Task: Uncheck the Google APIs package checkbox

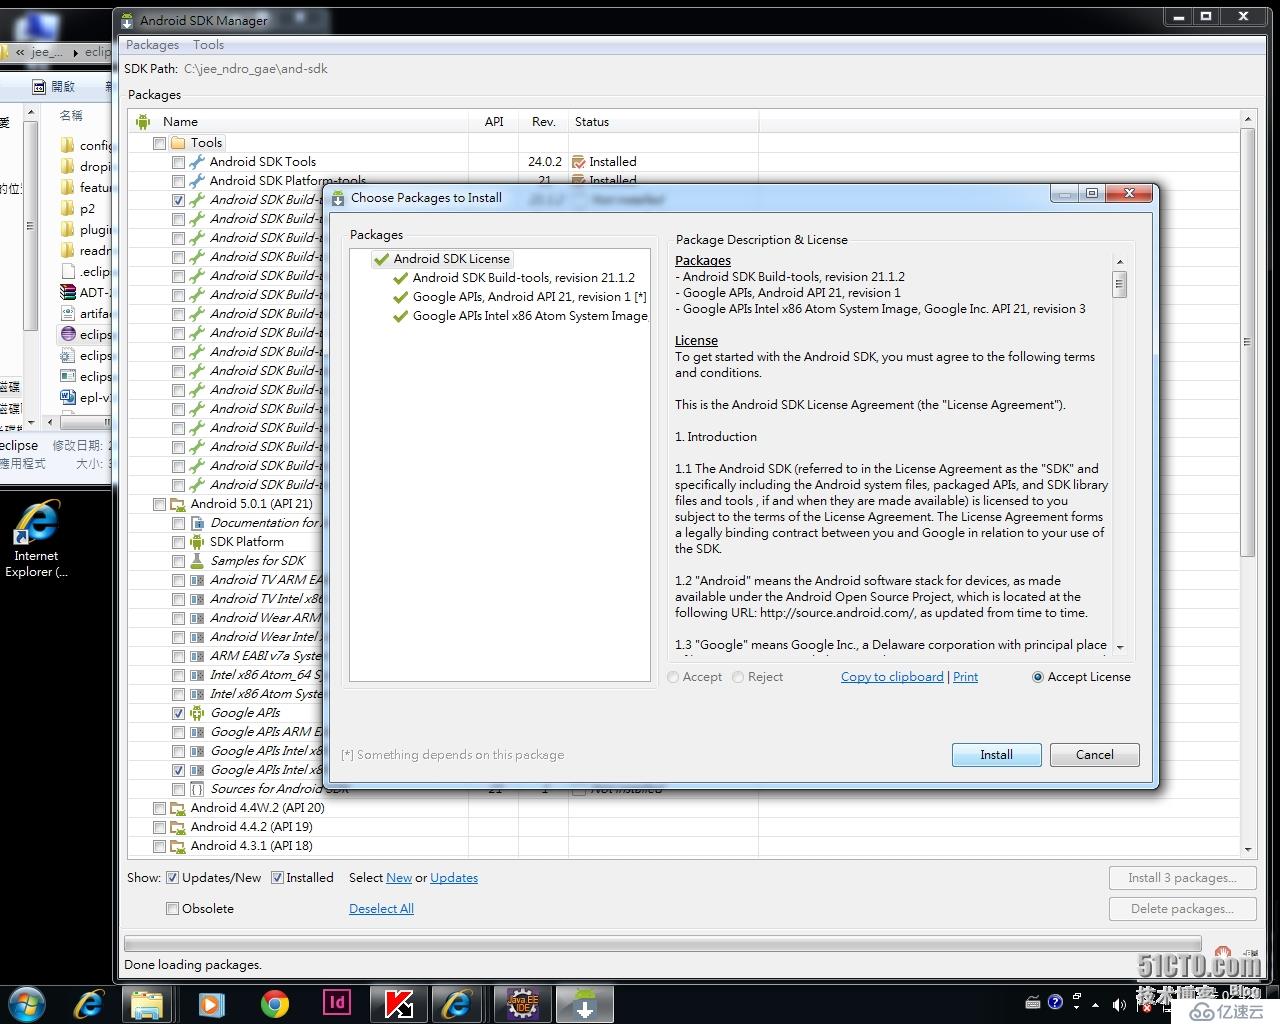Action: point(178,713)
